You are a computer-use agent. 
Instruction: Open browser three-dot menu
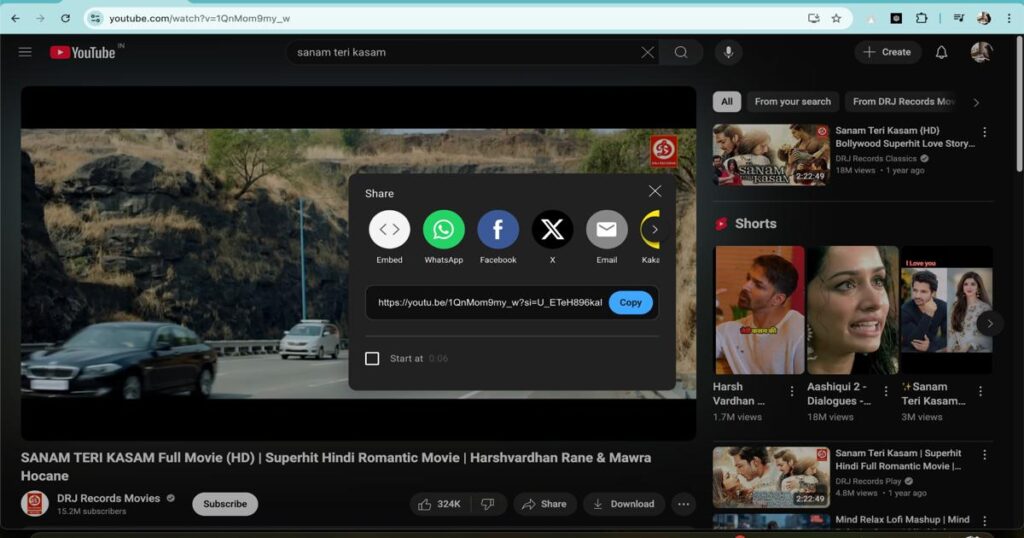pyautogui.click(x=1009, y=18)
